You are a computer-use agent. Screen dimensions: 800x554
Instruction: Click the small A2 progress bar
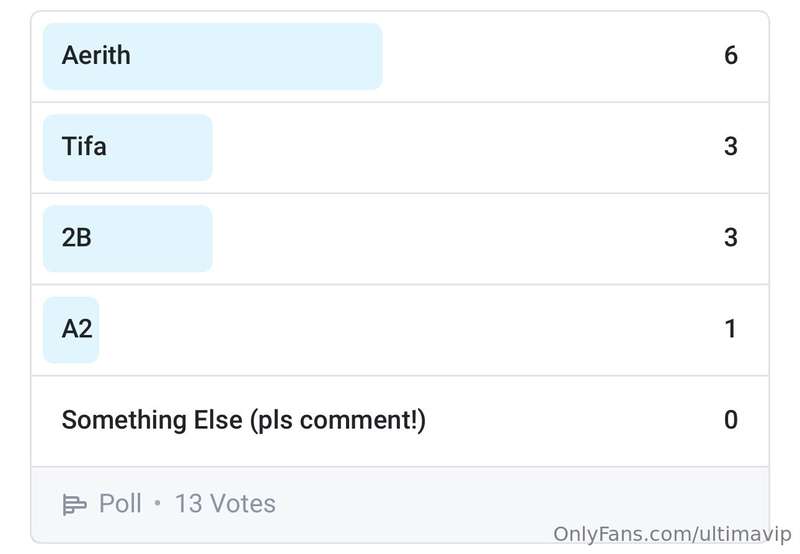tap(71, 330)
